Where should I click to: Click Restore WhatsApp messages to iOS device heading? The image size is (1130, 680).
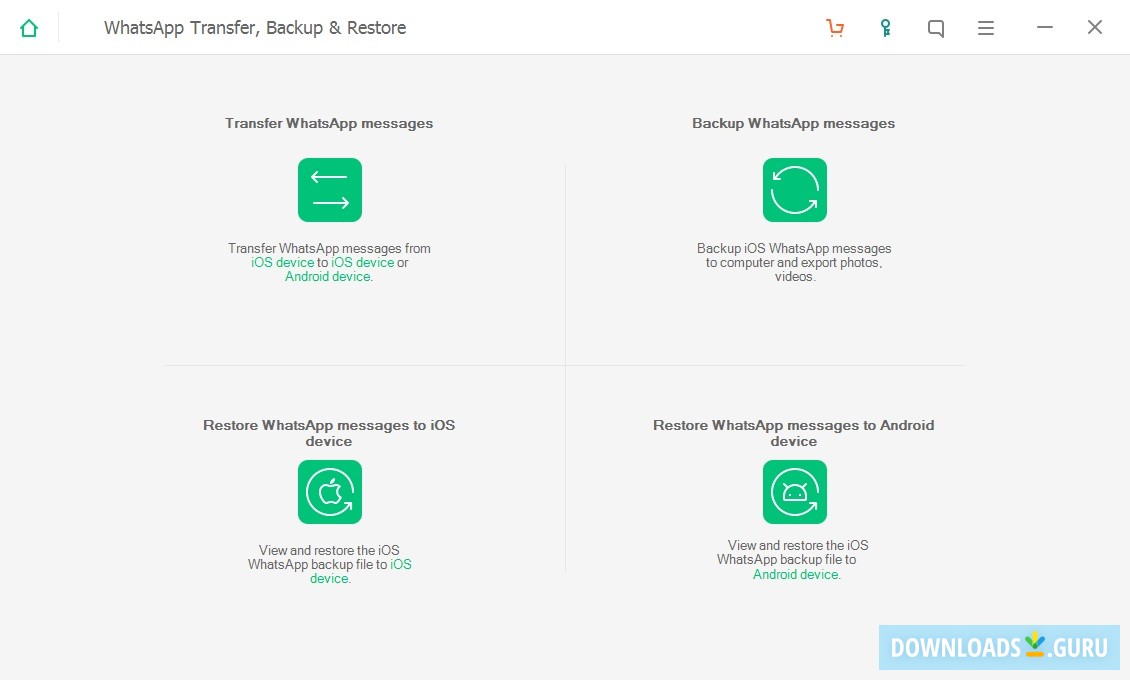tap(329, 433)
